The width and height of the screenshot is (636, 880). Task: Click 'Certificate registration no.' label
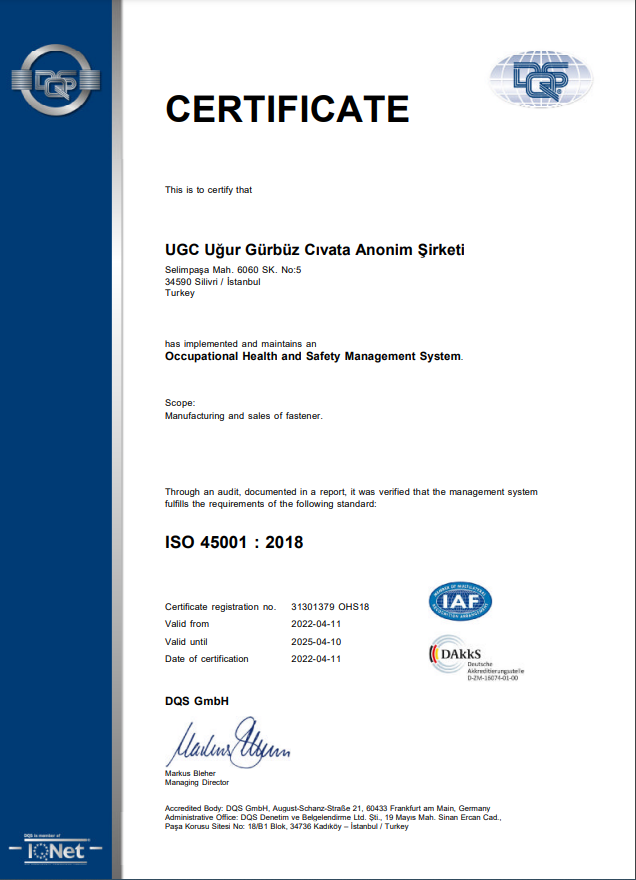point(221,607)
